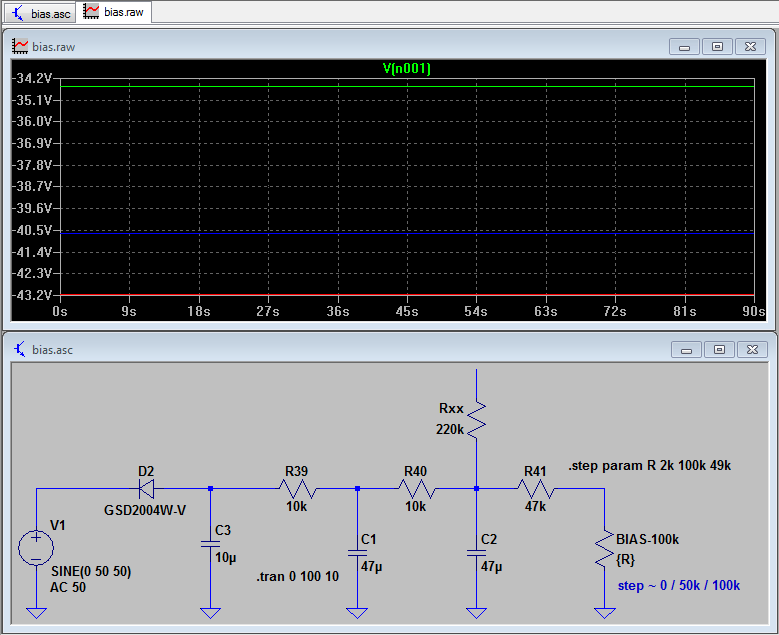Viewport: 779px width, 635px height.
Task: Click the D2 diode symbol
Action: [146, 489]
